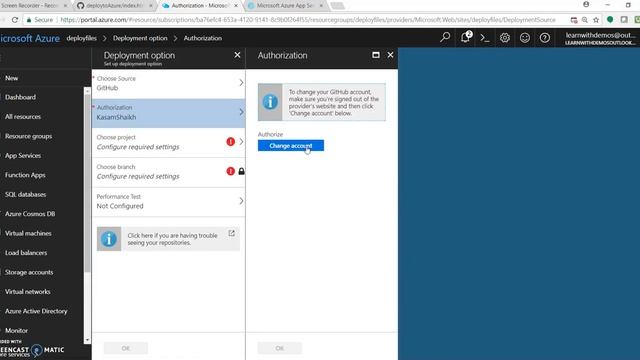Screen dimensions: 640x360
Task: Open SQL databases in the sidebar
Action: coord(25,194)
